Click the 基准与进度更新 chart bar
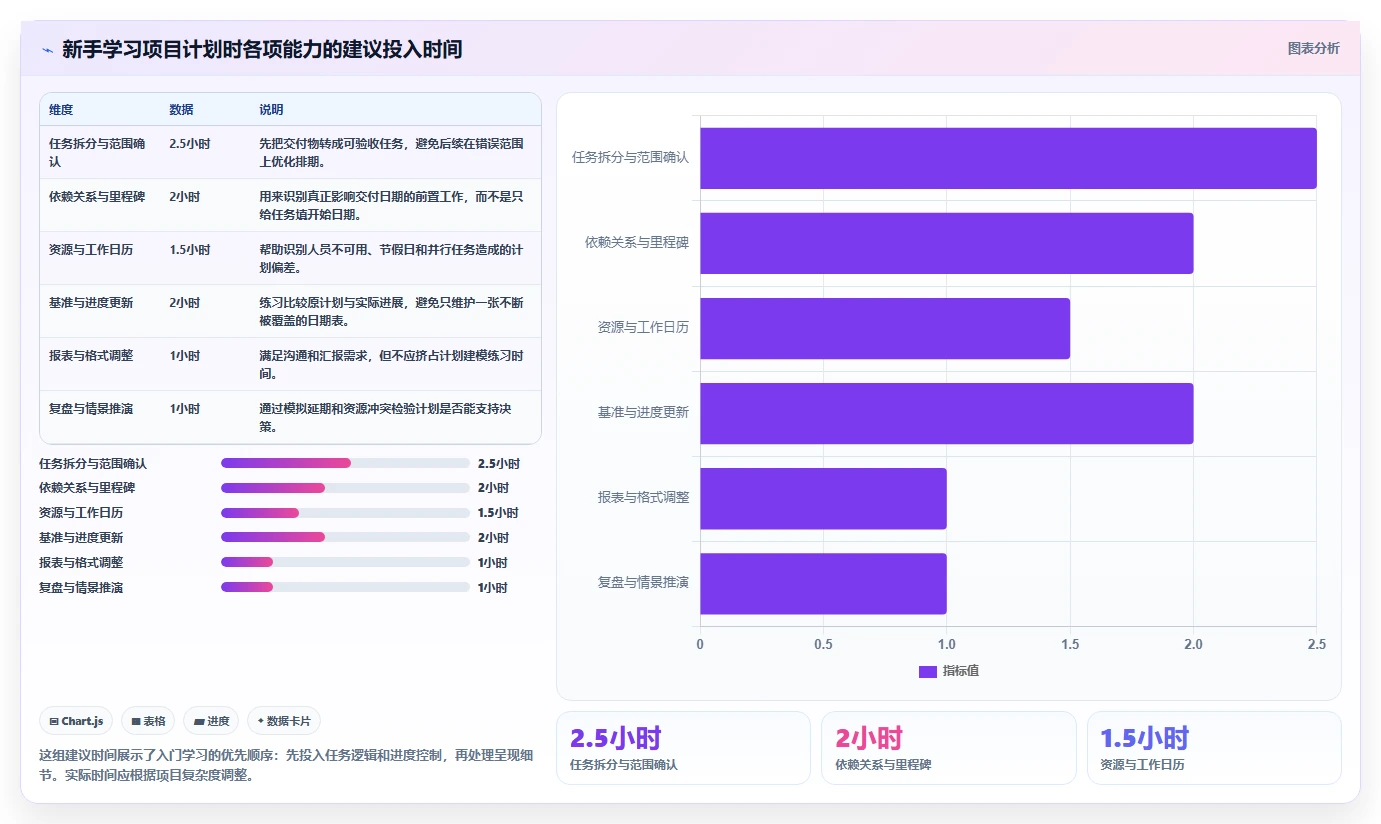This screenshot has height=824, width=1381. click(946, 413)
